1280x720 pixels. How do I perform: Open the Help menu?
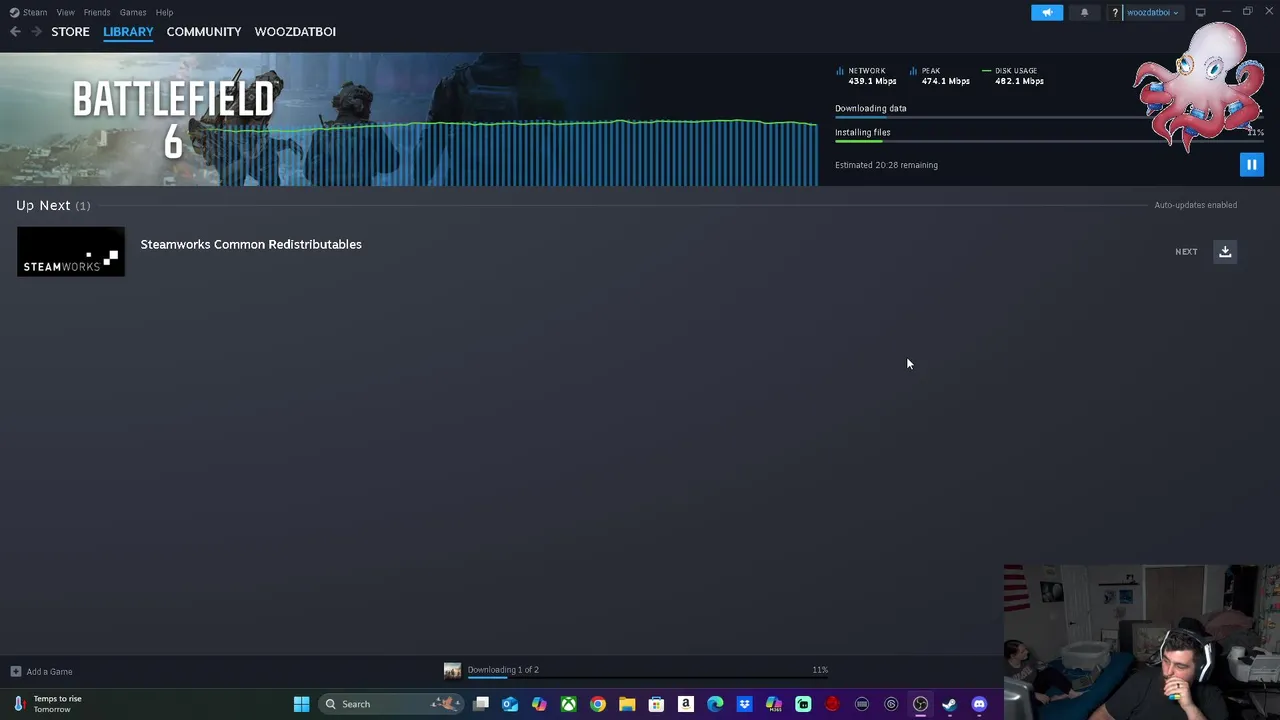tap(164, 12)
